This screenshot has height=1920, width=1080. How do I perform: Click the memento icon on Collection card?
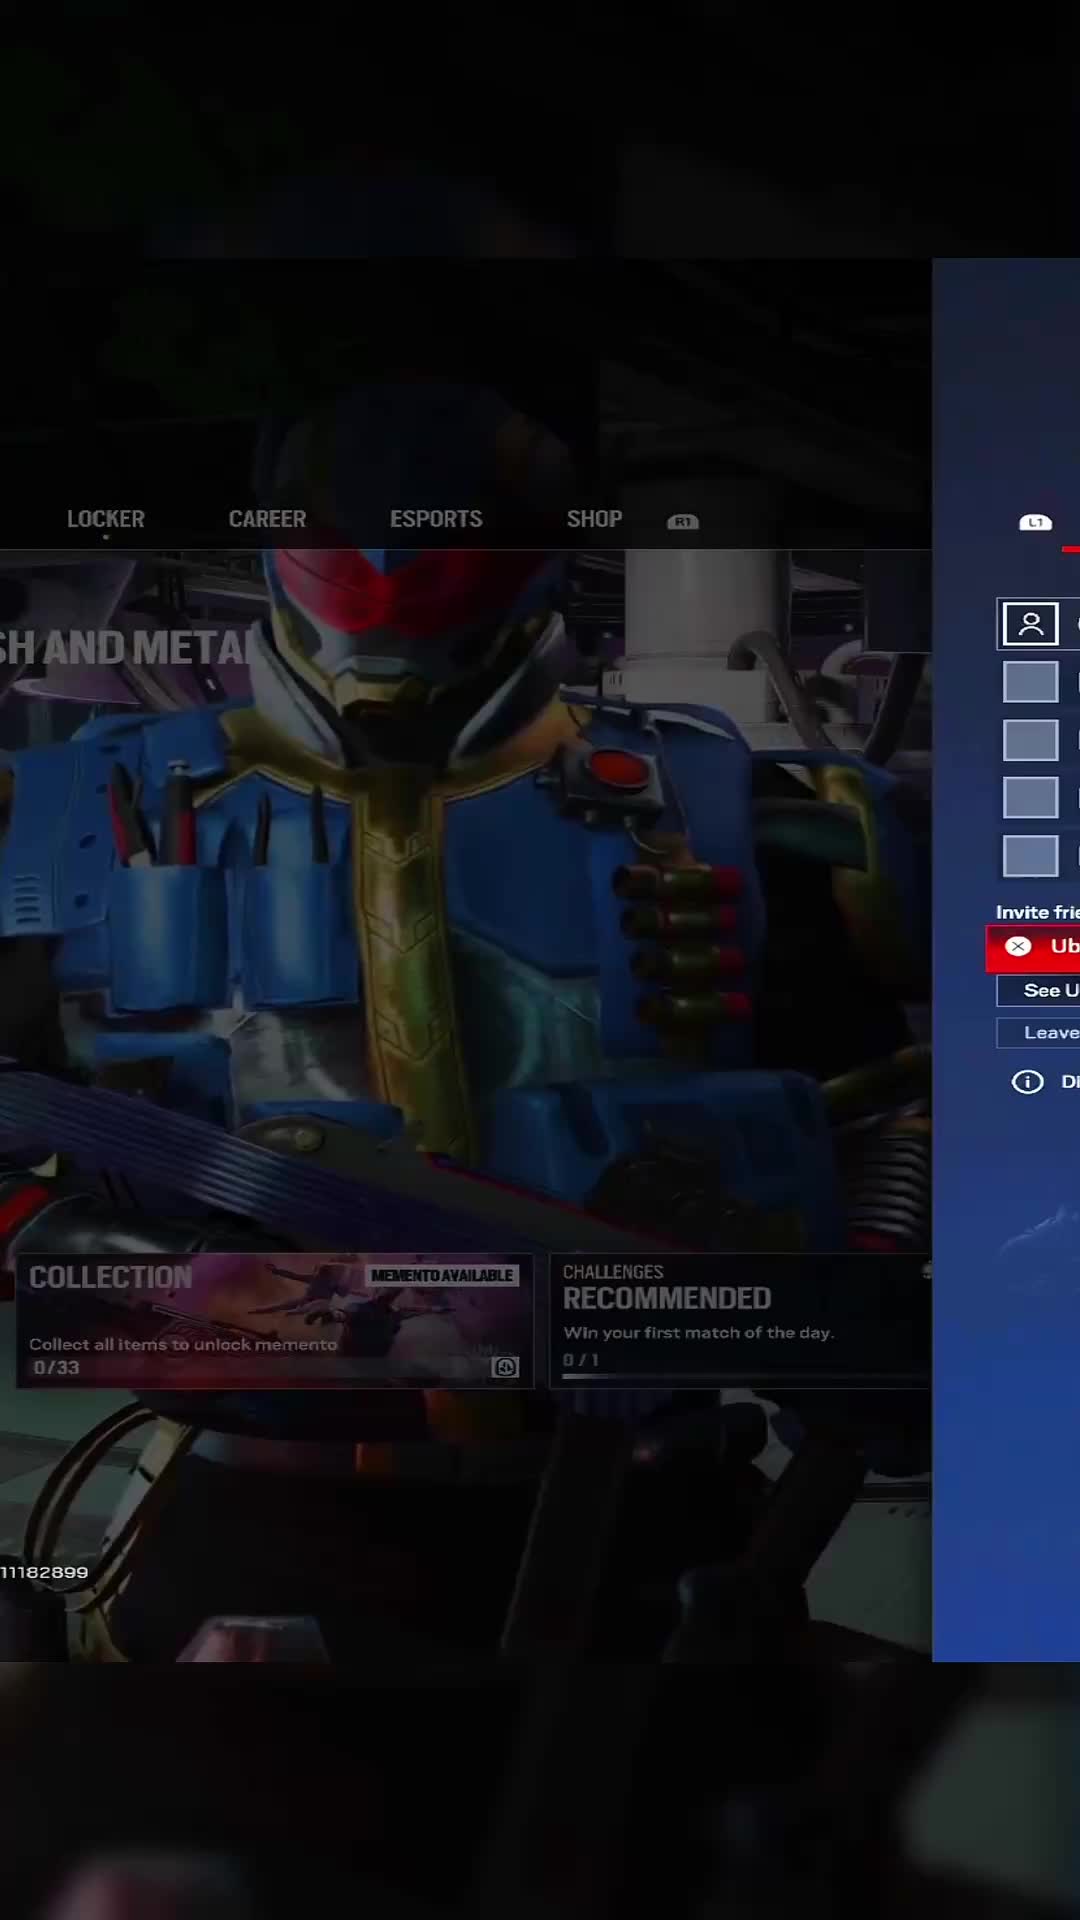[x=506, y=1367]
